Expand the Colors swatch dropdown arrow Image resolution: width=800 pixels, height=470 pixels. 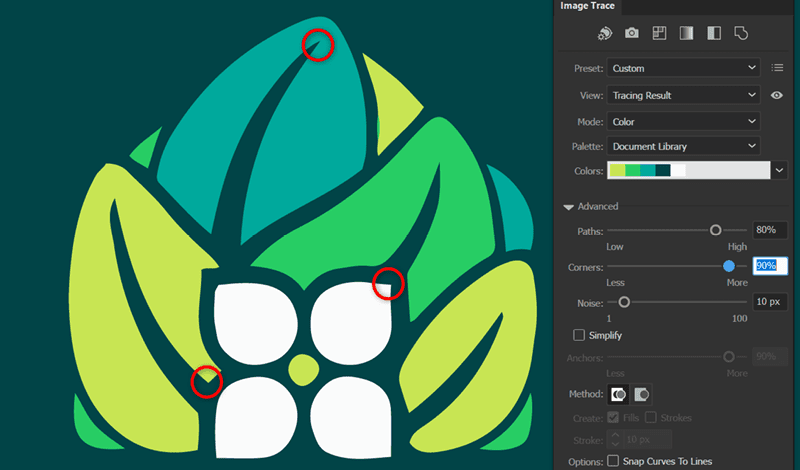[x=779, y=170]
